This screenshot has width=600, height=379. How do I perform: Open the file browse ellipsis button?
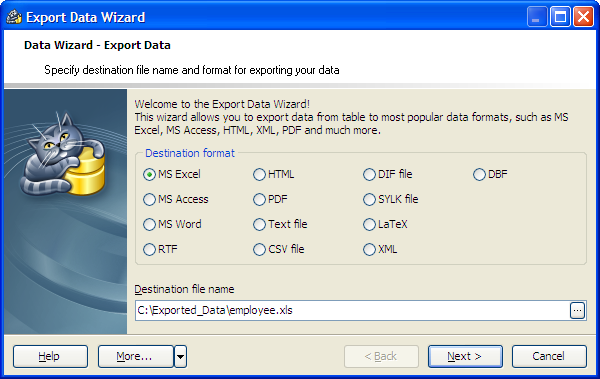tap(577, 310)
